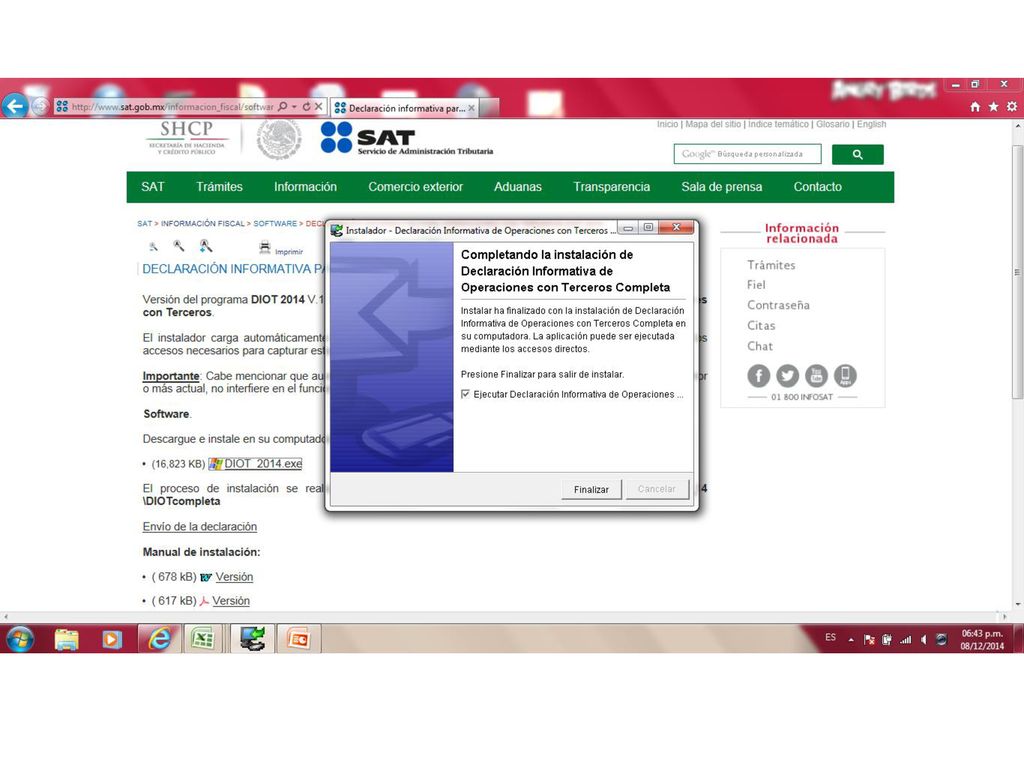Click the Google custom search field
Viewport: 1024px width, 768px height.
pyautogui.click(x=747, y=154)
